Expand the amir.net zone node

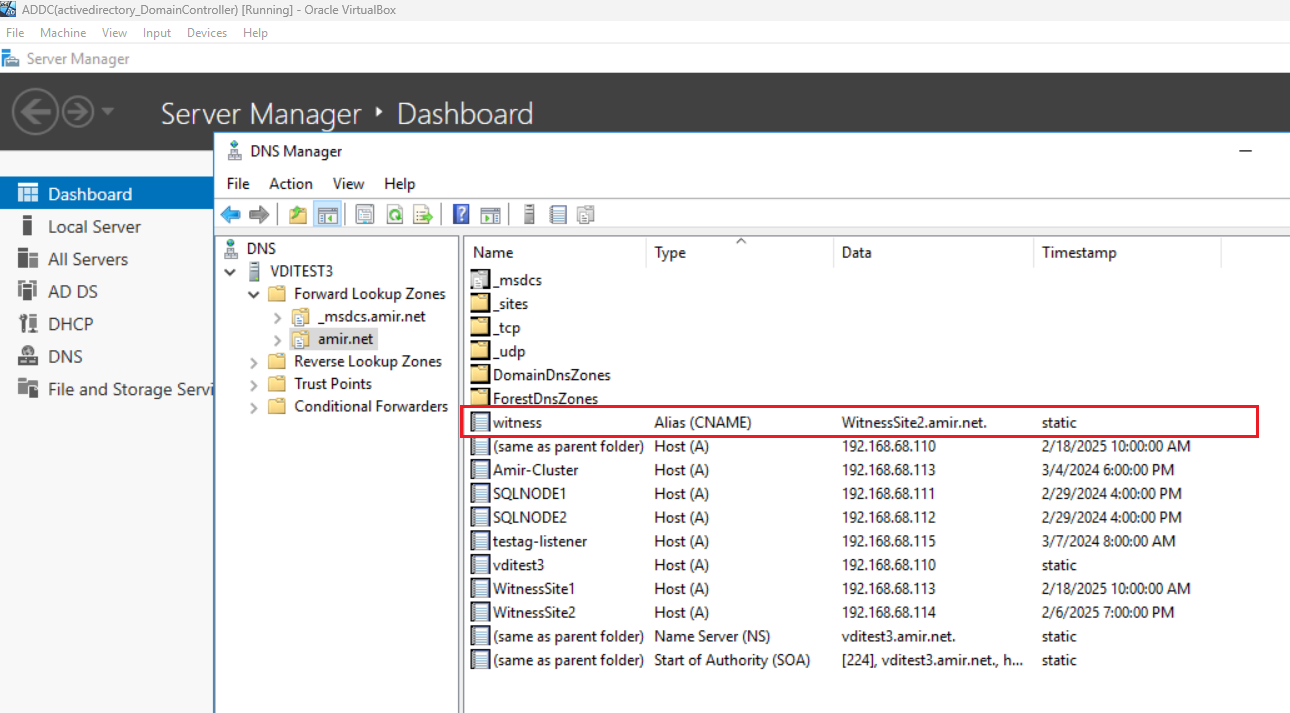click(277, 340)
